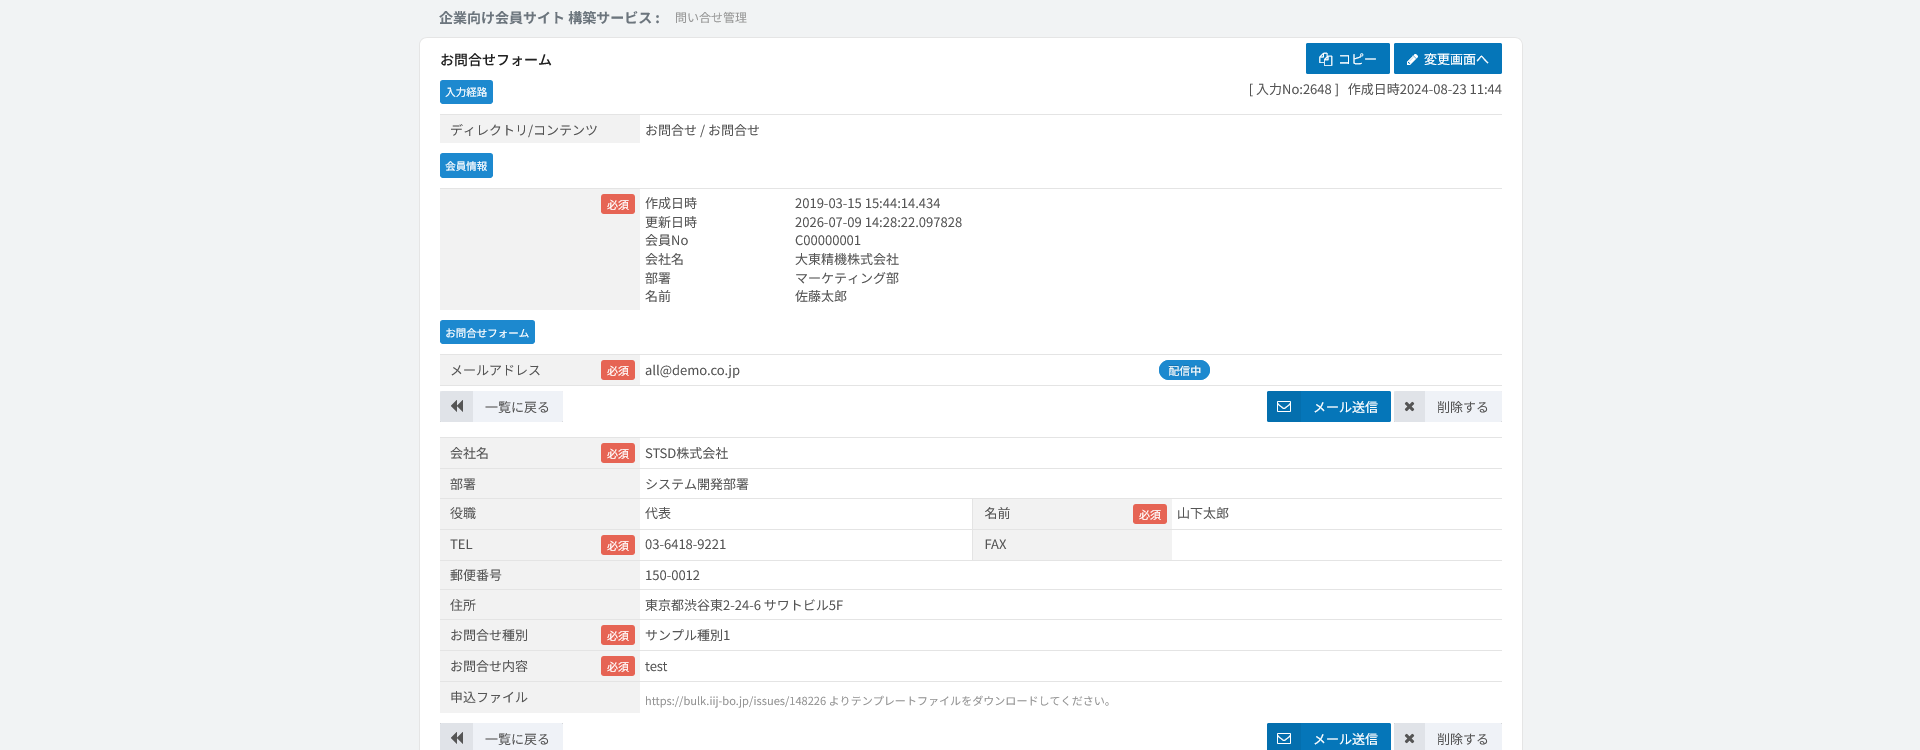The height and width of the screenshot is (750, 1920).
Task: Click the 入力No:2648 text
Action: coord(1294,89)
